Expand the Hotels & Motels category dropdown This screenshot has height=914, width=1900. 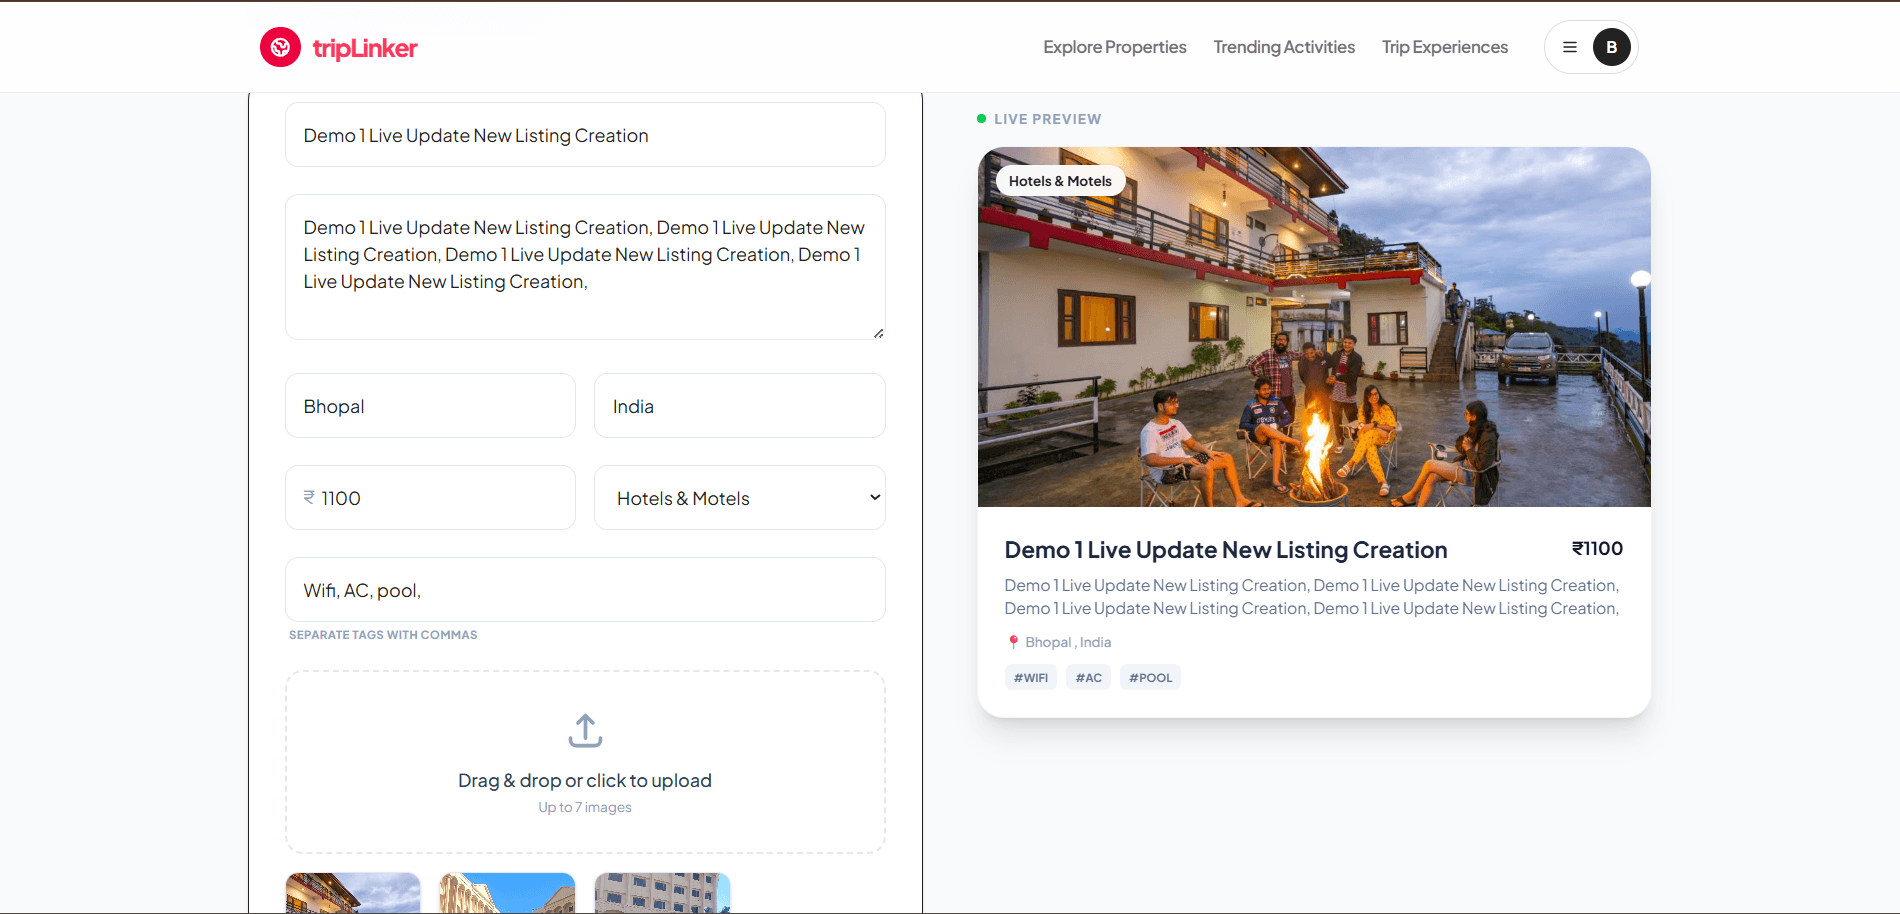point(740,498)
